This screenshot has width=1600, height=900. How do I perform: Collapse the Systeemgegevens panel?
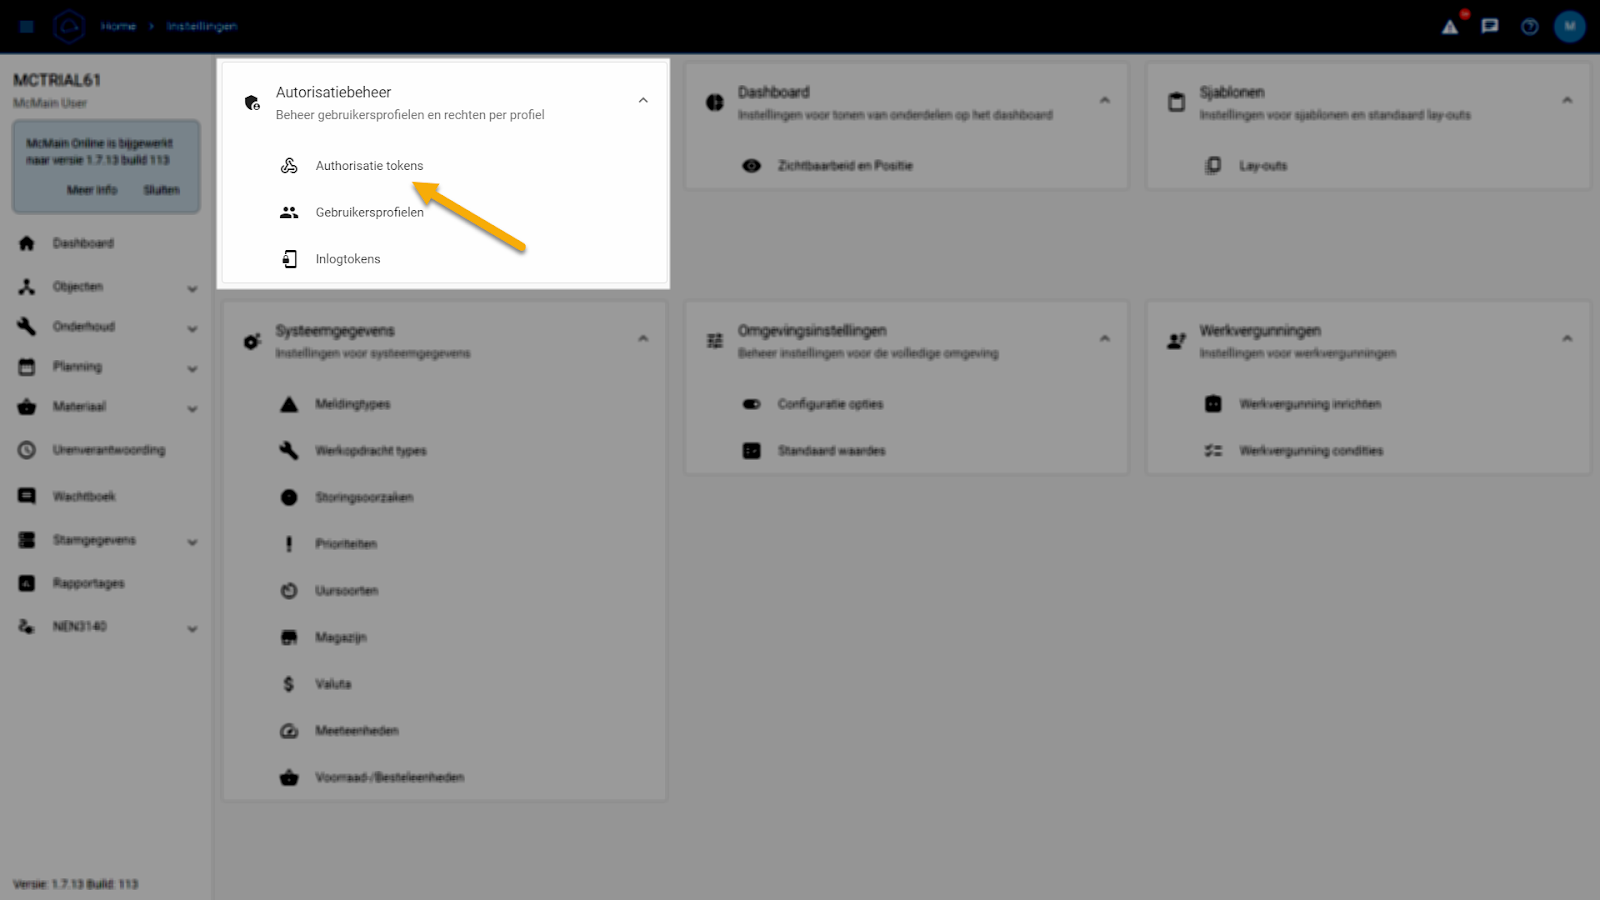pyautogui.click(x=643, y=339)
